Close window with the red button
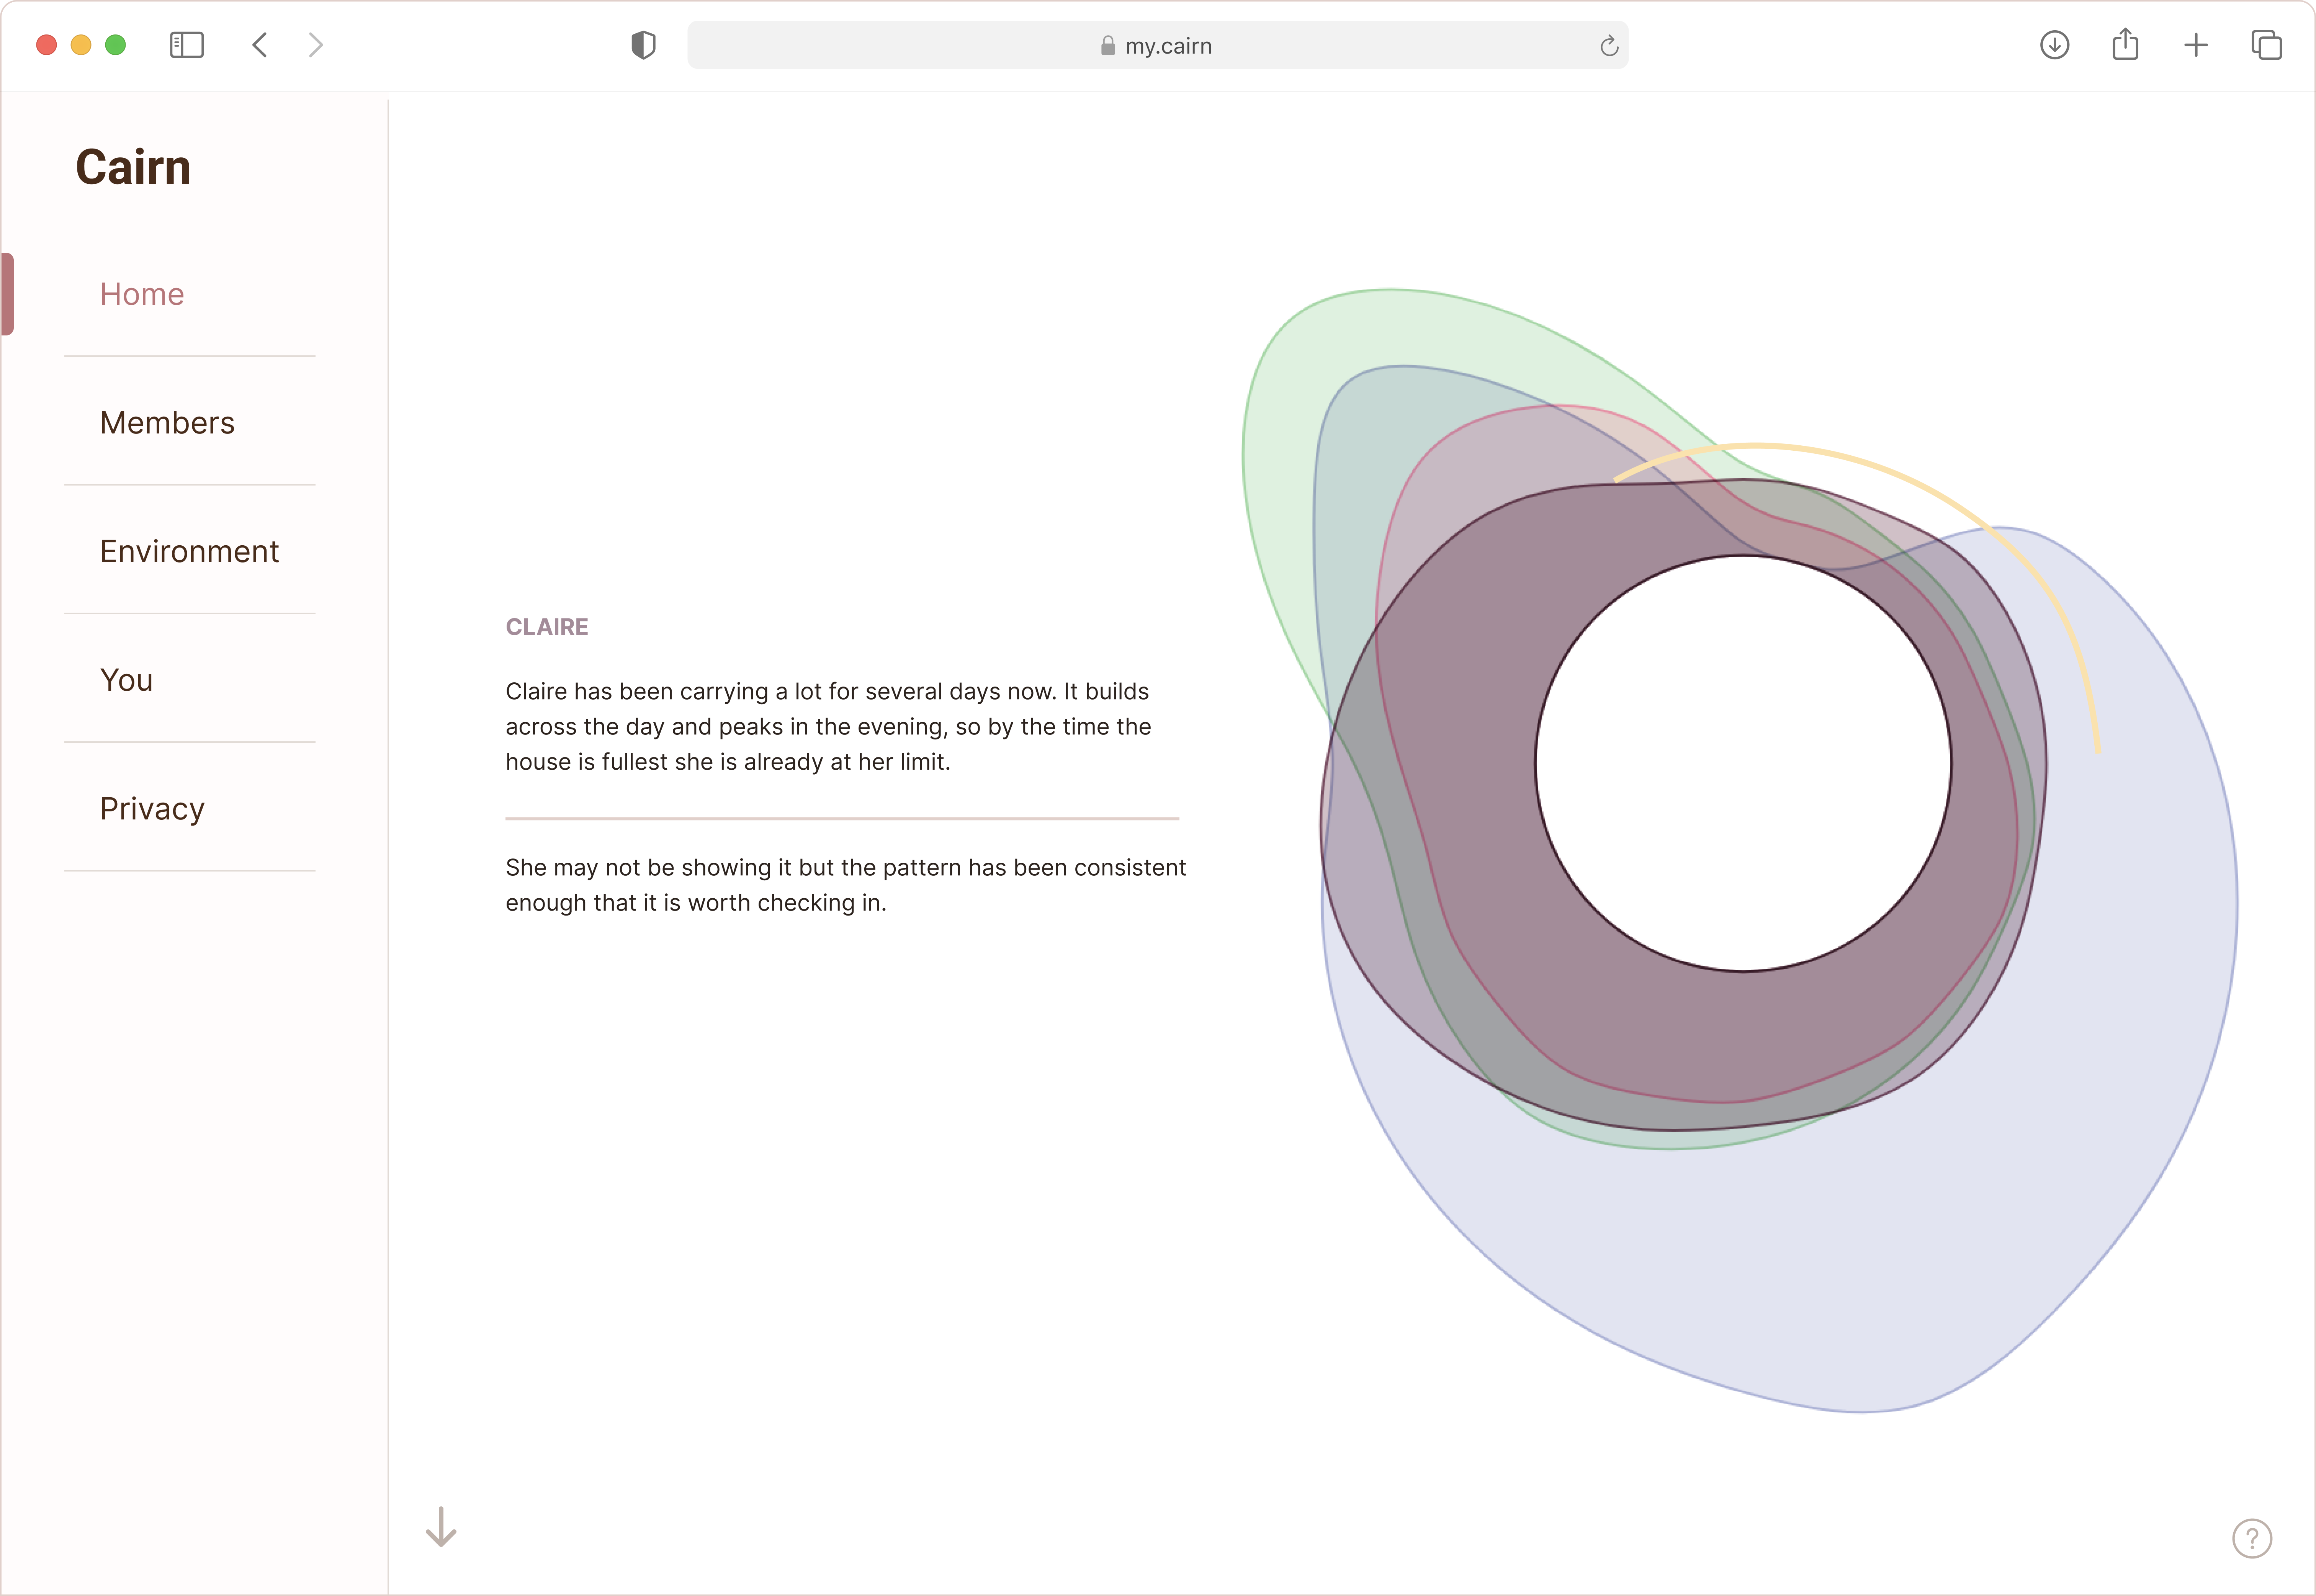This screenshot has width=2316, height=1596. 46,45
